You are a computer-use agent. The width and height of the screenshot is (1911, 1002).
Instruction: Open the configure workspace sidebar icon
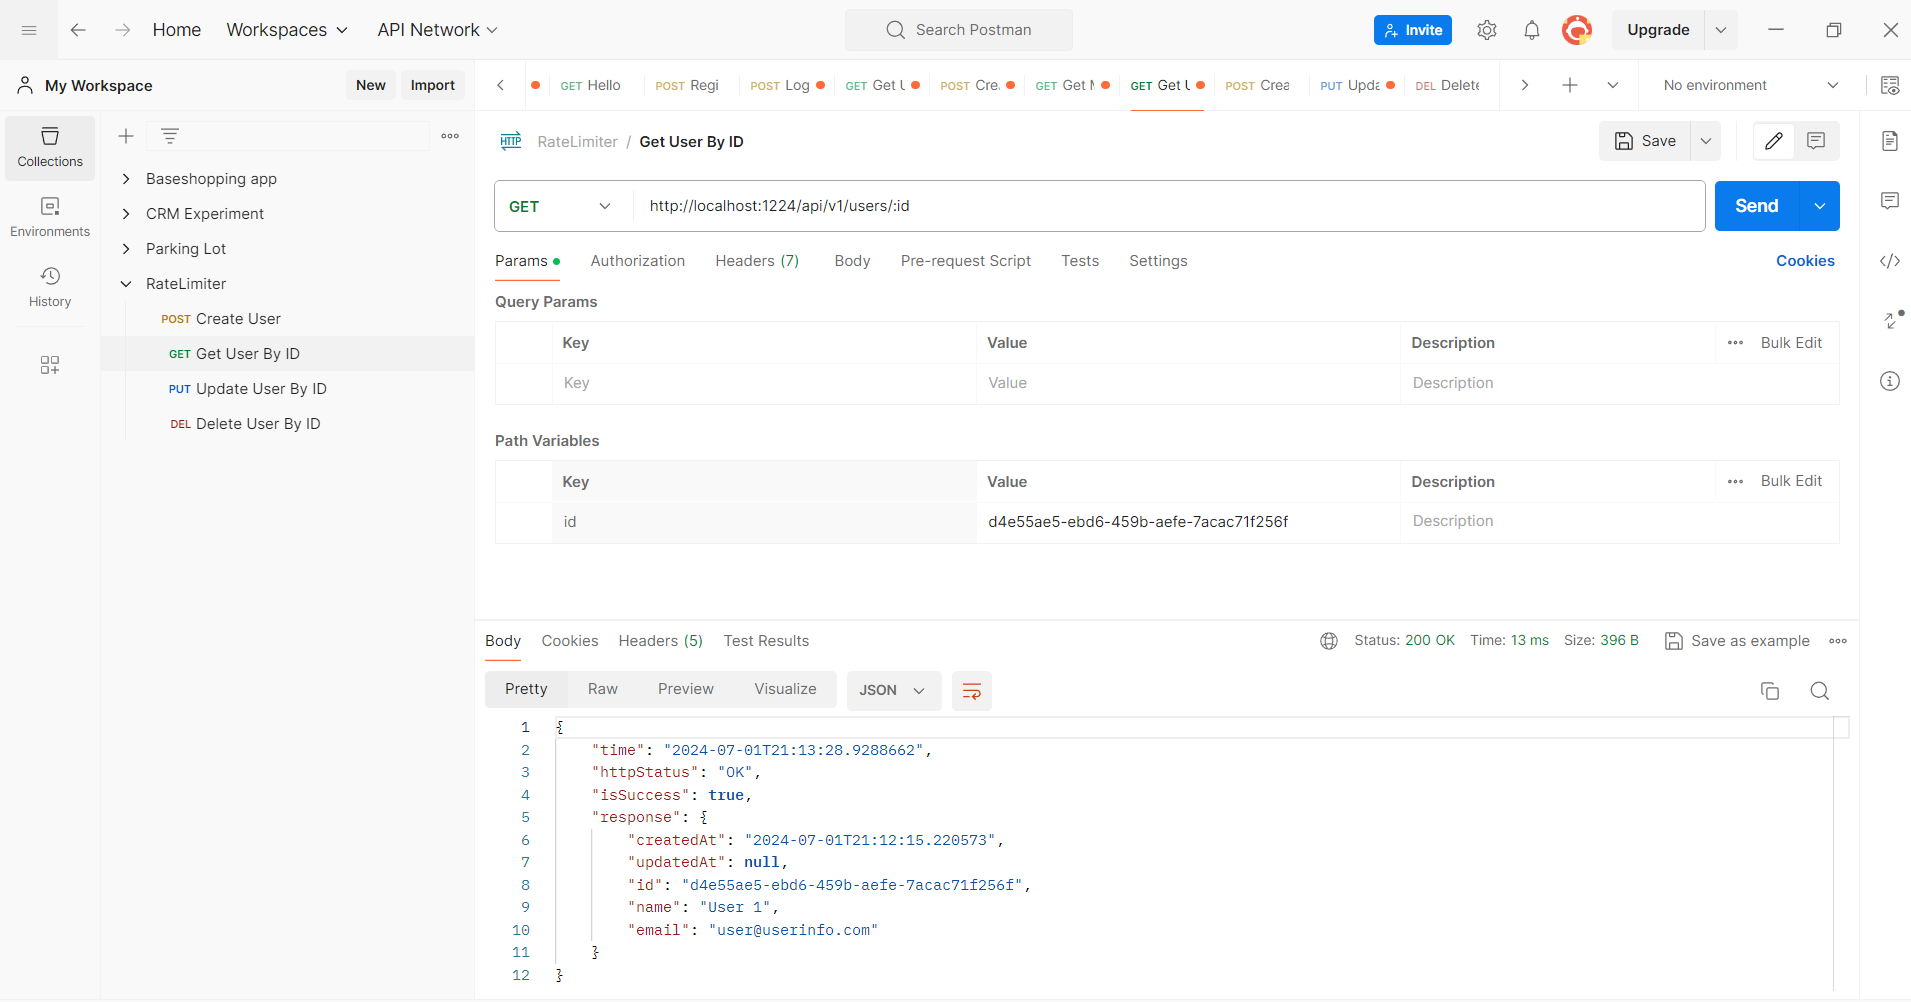50,365
